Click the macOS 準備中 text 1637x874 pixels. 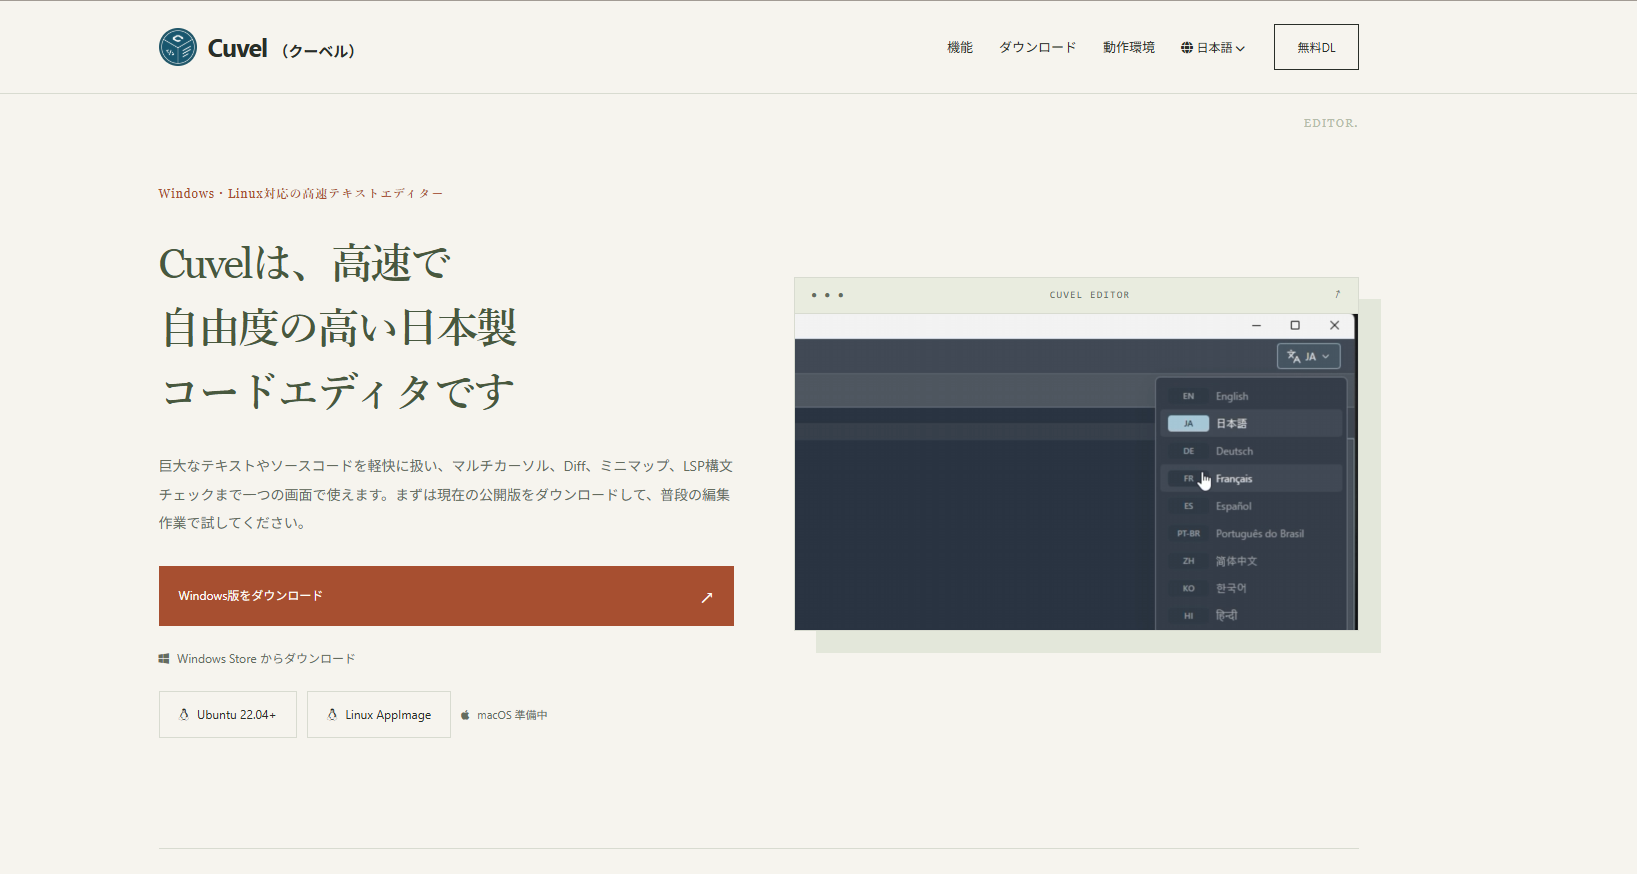click(x=512, y=715)
